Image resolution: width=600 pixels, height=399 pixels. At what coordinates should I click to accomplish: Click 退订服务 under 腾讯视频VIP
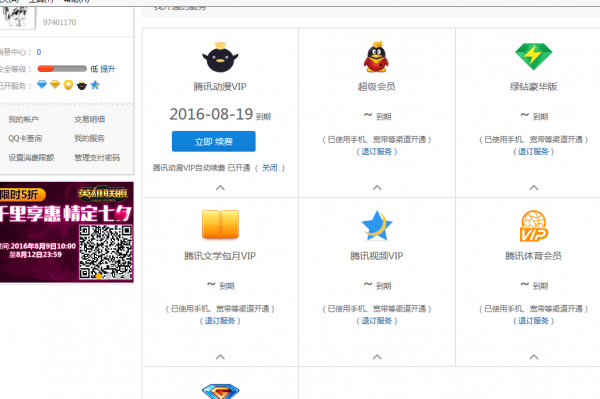click(377, 321)
